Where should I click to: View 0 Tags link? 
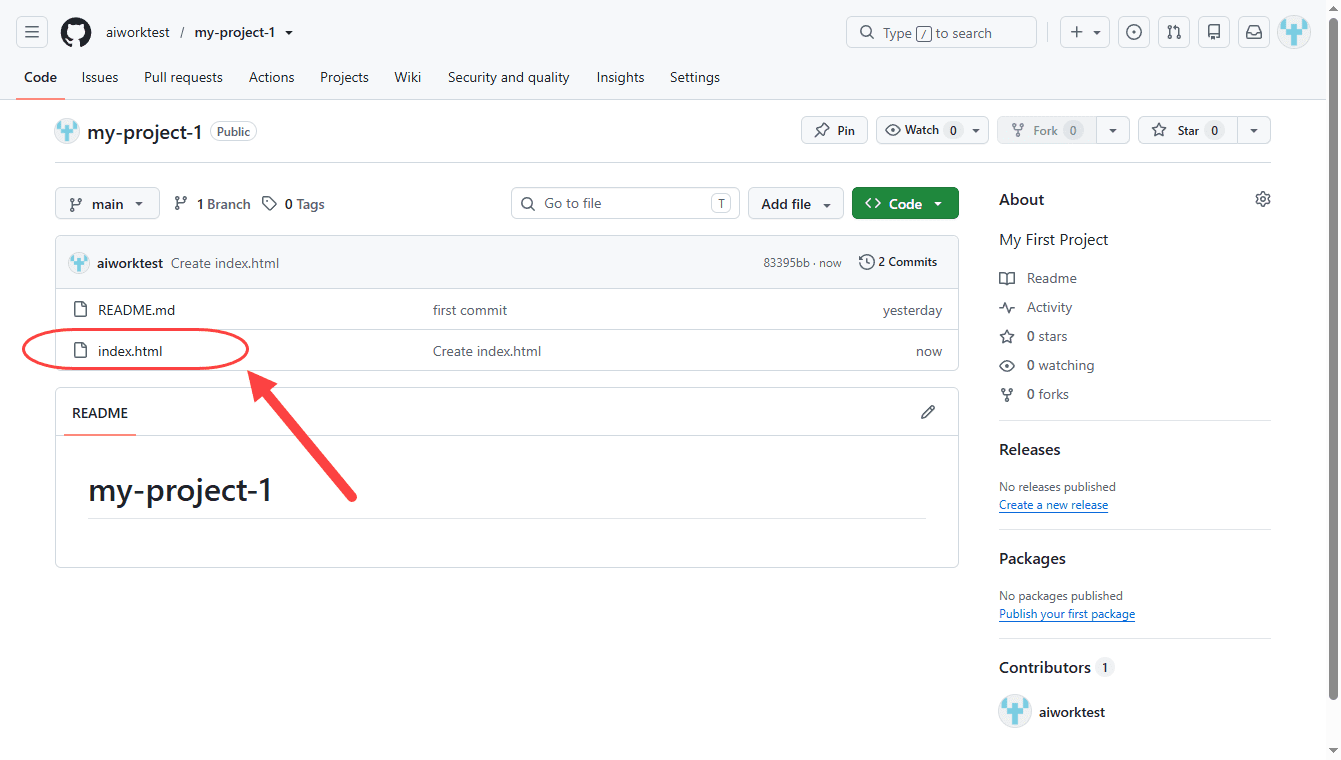pyautogui.click(x=294, y=204)
